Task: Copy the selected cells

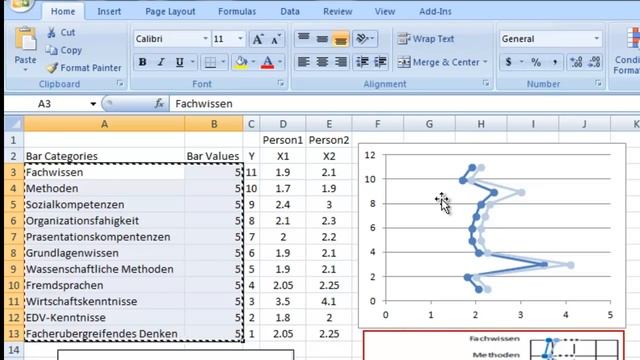Action: tap(64, 50)
